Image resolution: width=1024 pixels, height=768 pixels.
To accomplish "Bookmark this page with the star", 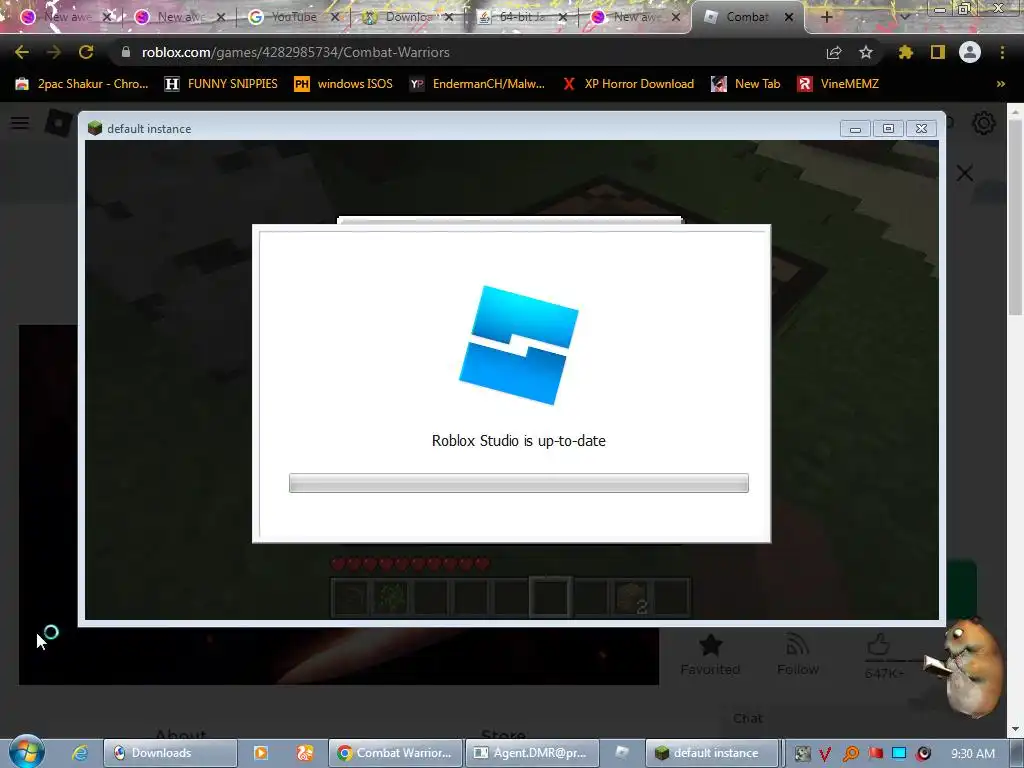I will [866, 52].
